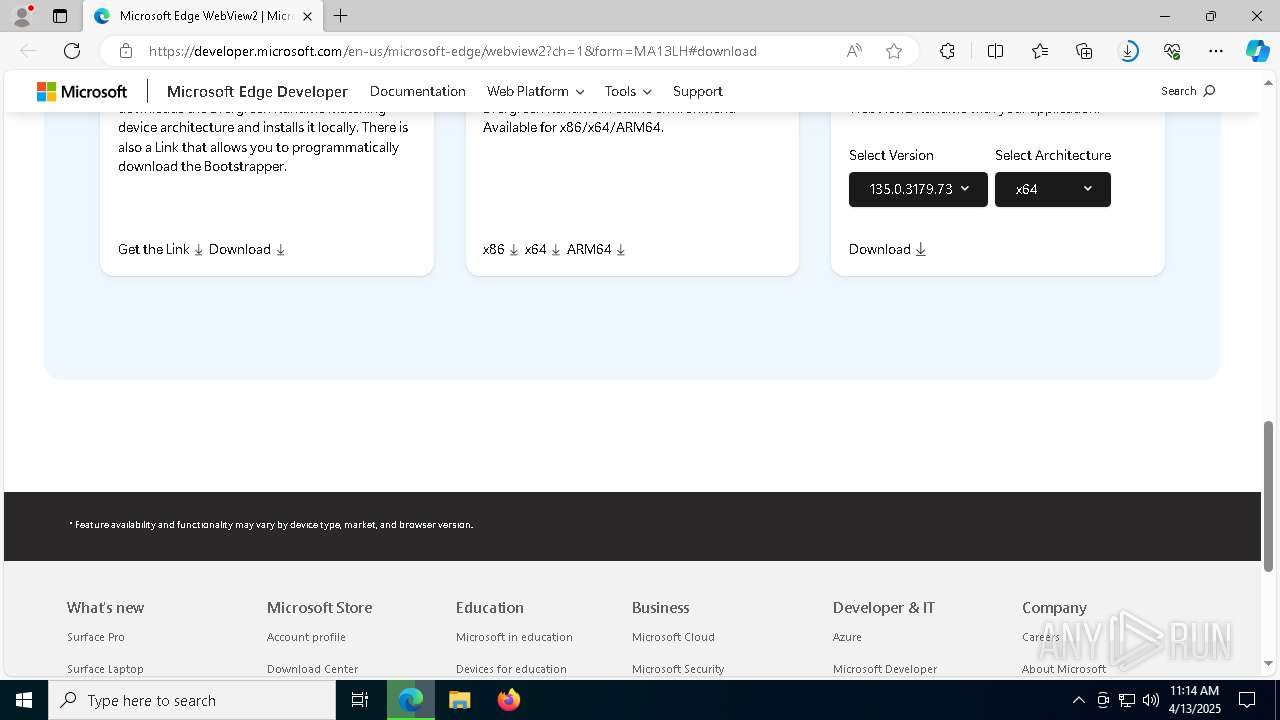This screenshot has width=1280, height=720.
Task: Open Collections icon in toolbar
Action: (x=1084, y=51)
